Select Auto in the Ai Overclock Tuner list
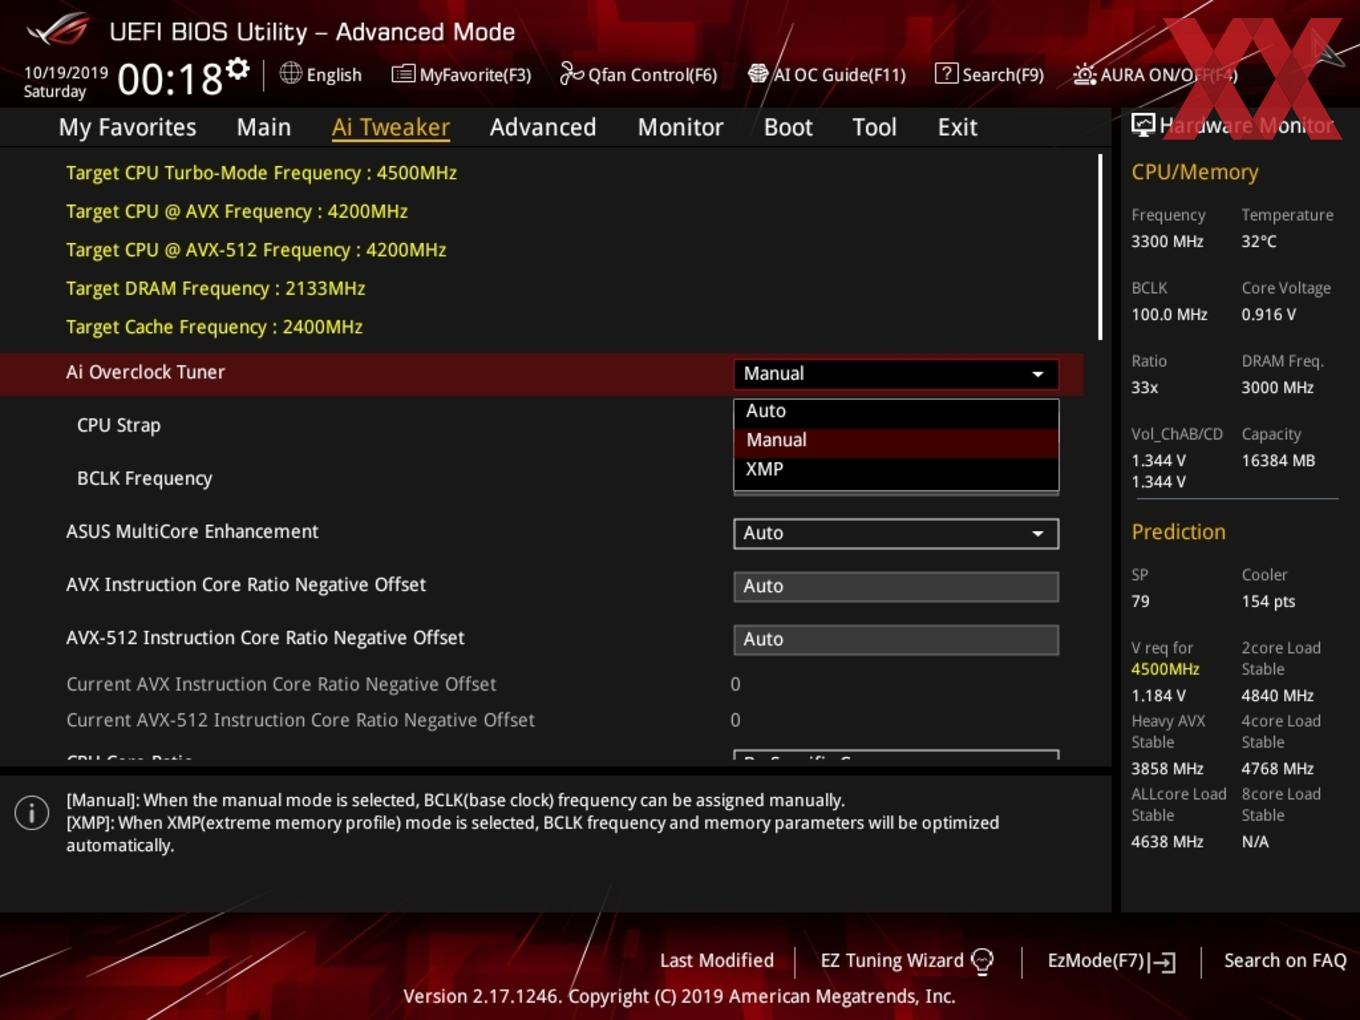The image size is (1360, 1020). point(895,411)
